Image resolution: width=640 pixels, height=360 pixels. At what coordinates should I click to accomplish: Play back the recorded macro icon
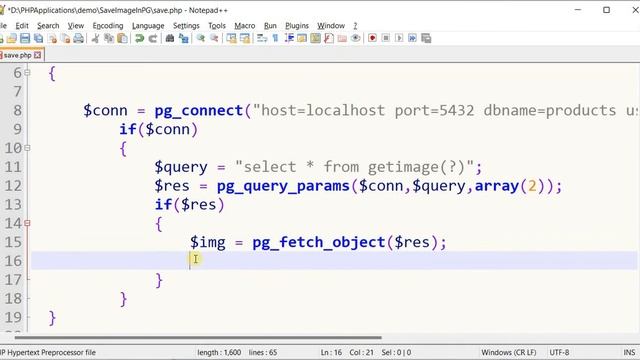pos(399,38)
